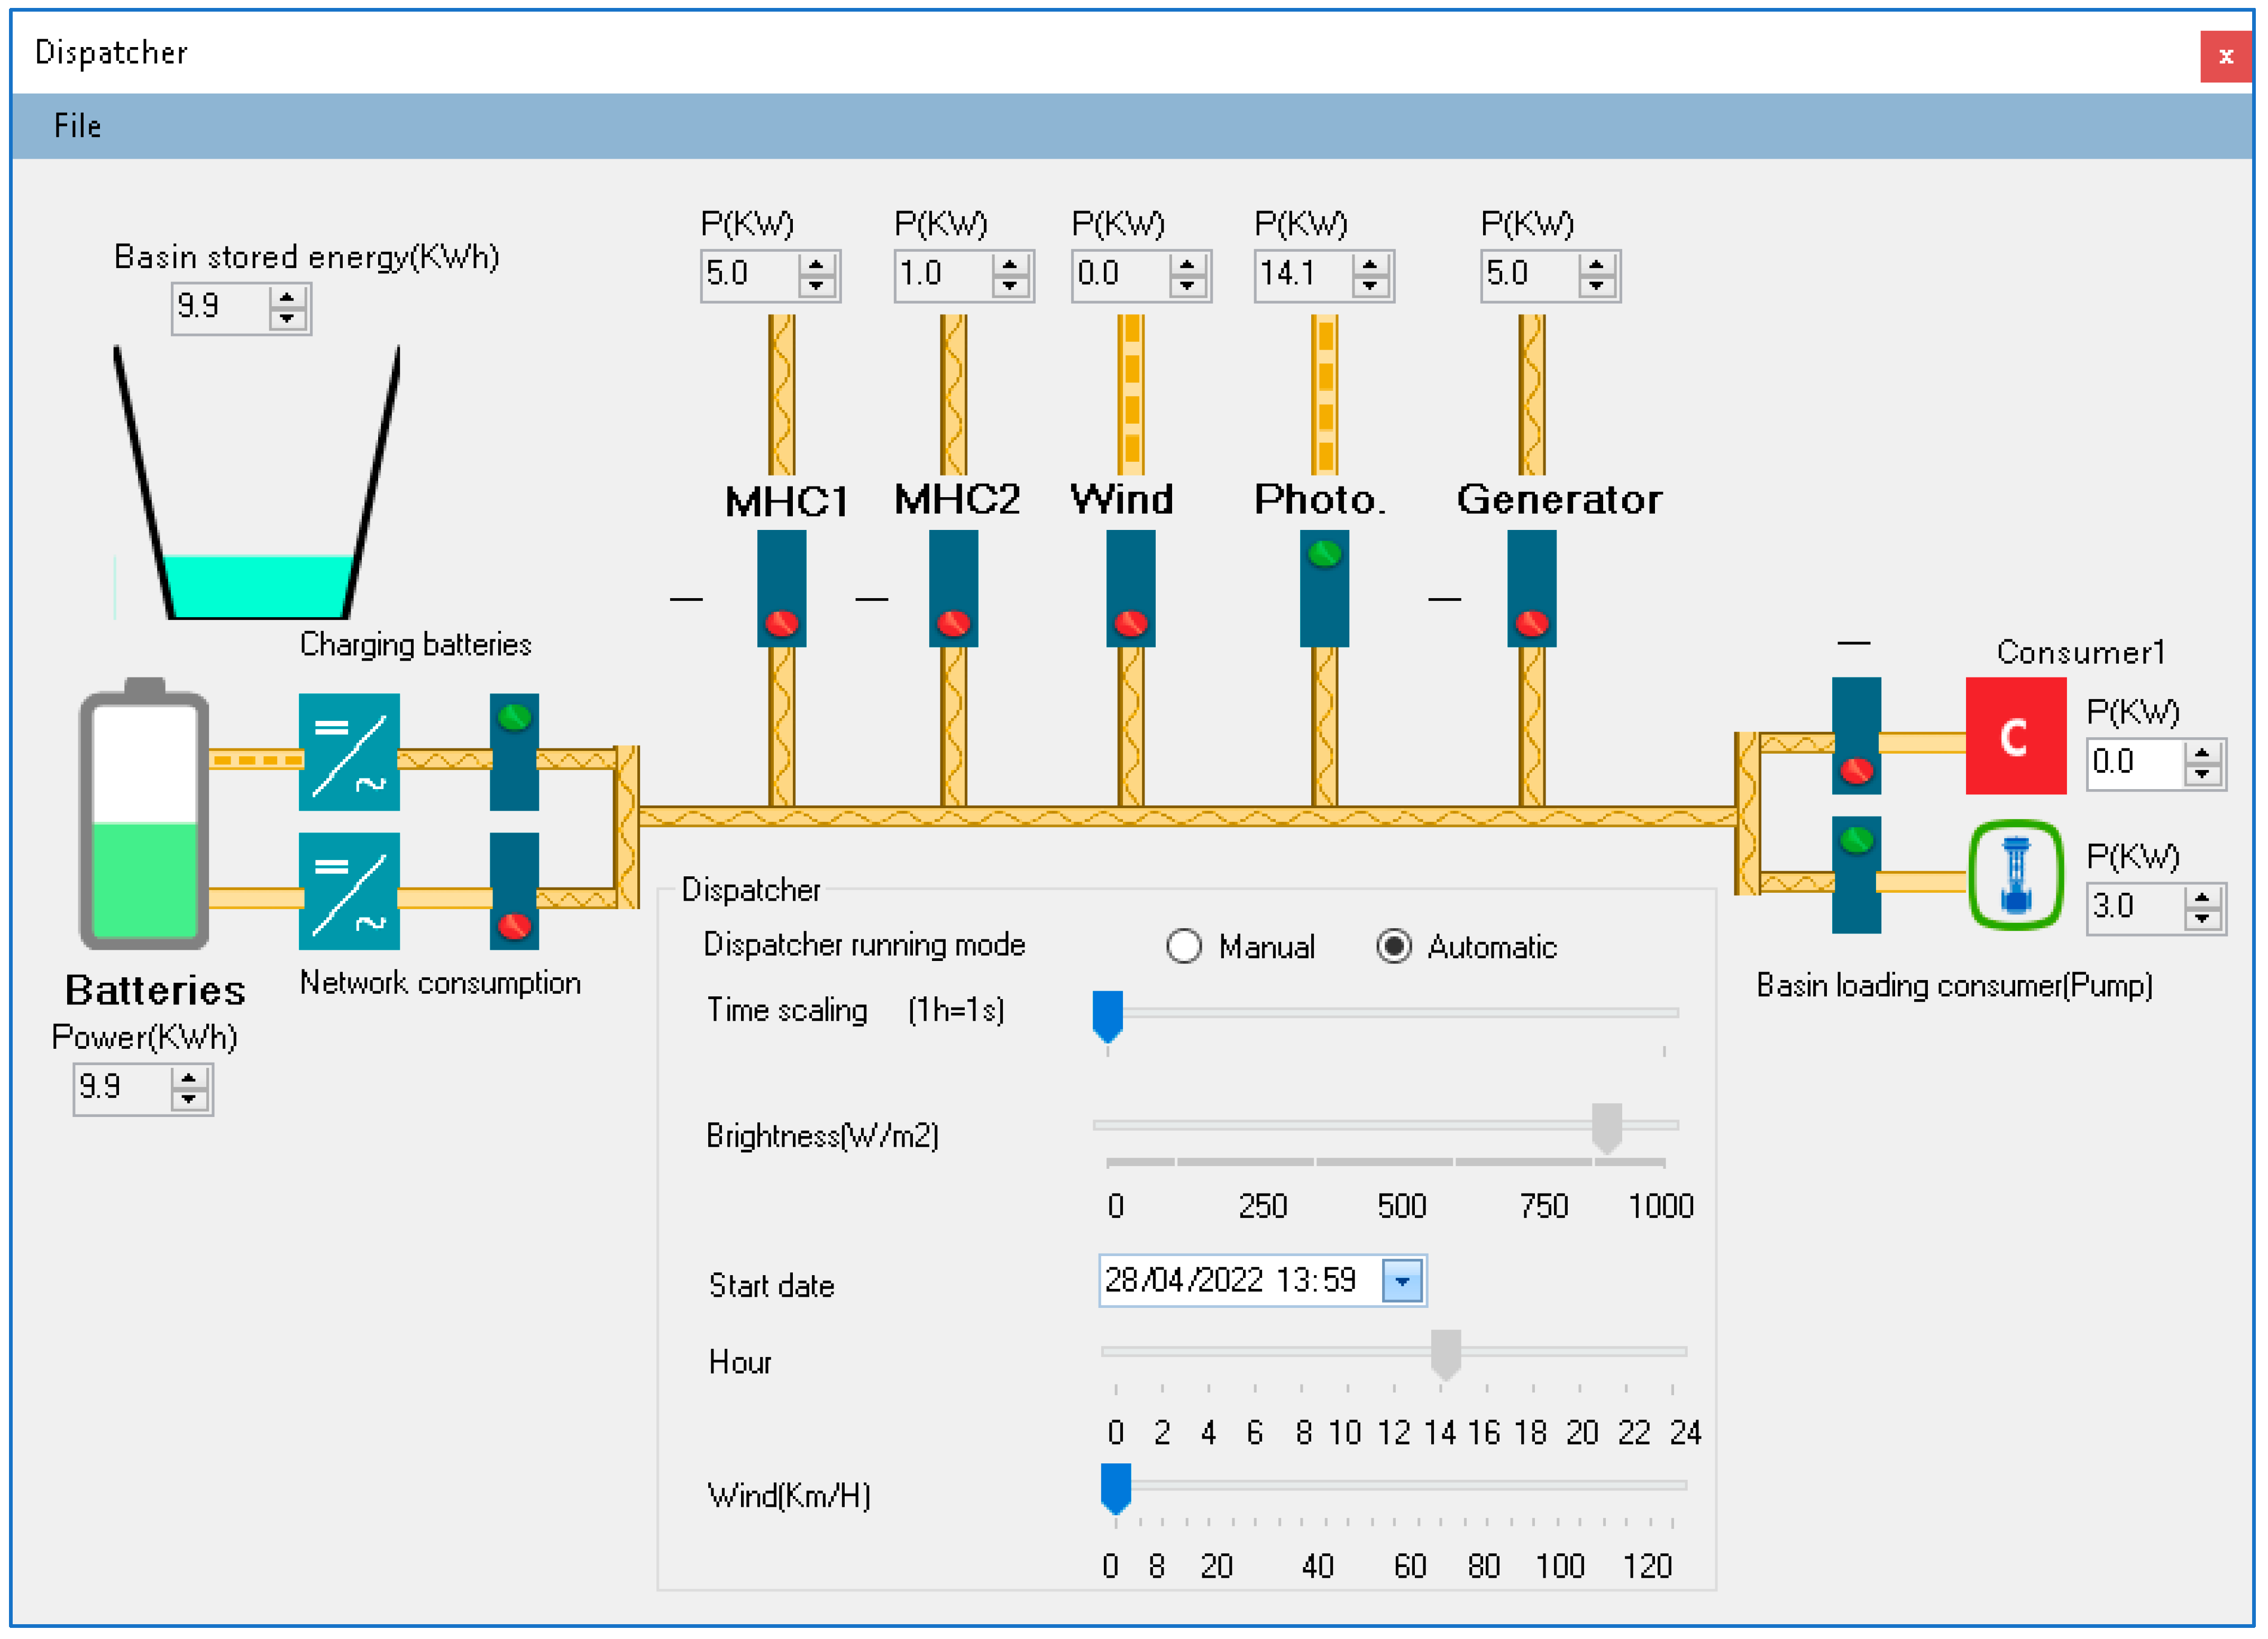The height and width of the screenshot is (1639, 2268).
Task: Open the File menu
Action: coord(77,126)
